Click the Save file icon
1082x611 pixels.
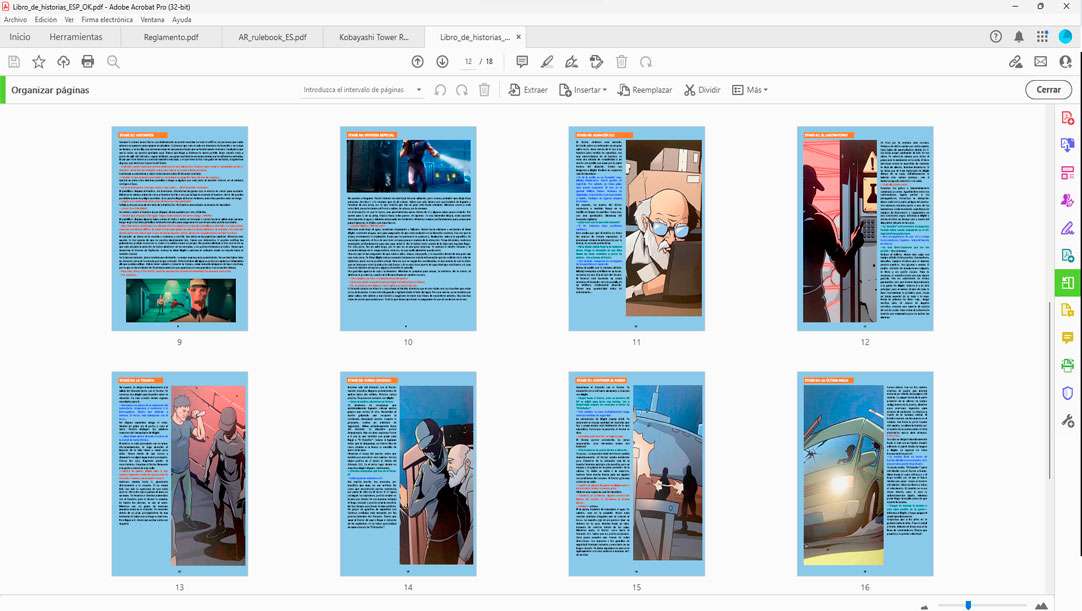point(14,62)
